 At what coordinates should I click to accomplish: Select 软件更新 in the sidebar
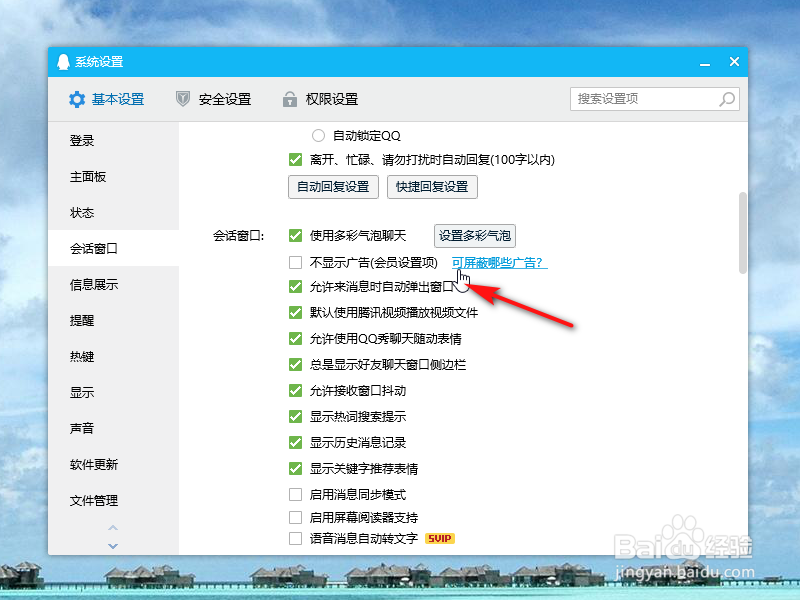[x=114, y=464]
